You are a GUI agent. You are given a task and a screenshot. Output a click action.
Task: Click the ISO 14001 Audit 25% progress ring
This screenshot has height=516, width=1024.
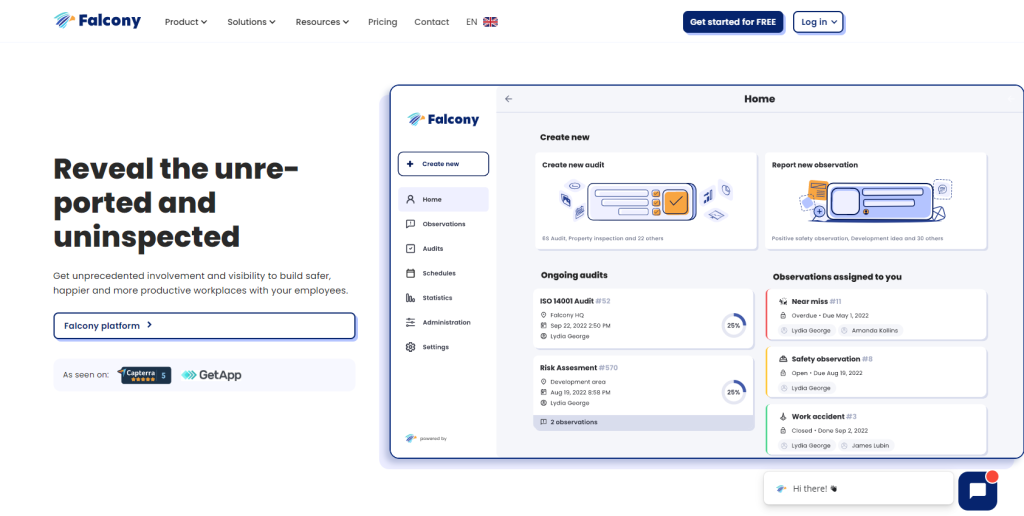tap(734, 325)
